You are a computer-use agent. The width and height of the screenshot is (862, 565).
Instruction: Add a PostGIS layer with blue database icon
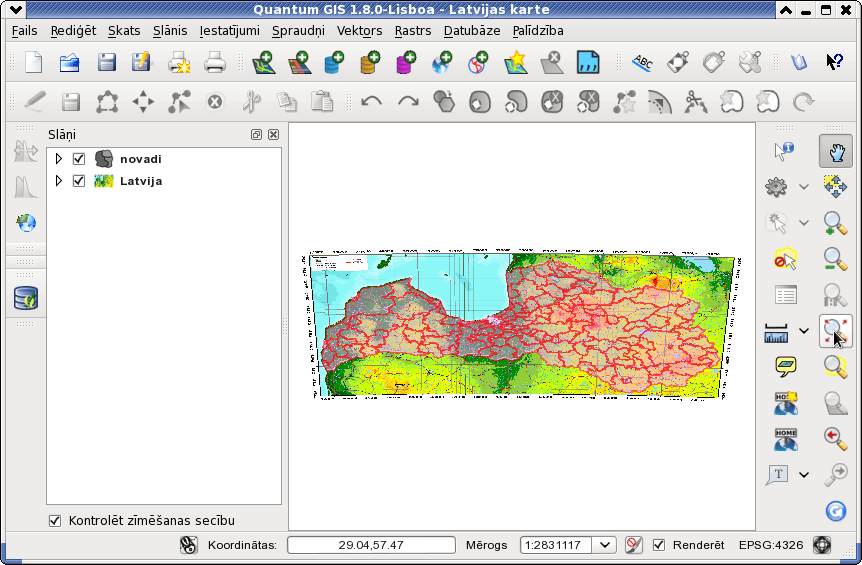click(334, 62)
